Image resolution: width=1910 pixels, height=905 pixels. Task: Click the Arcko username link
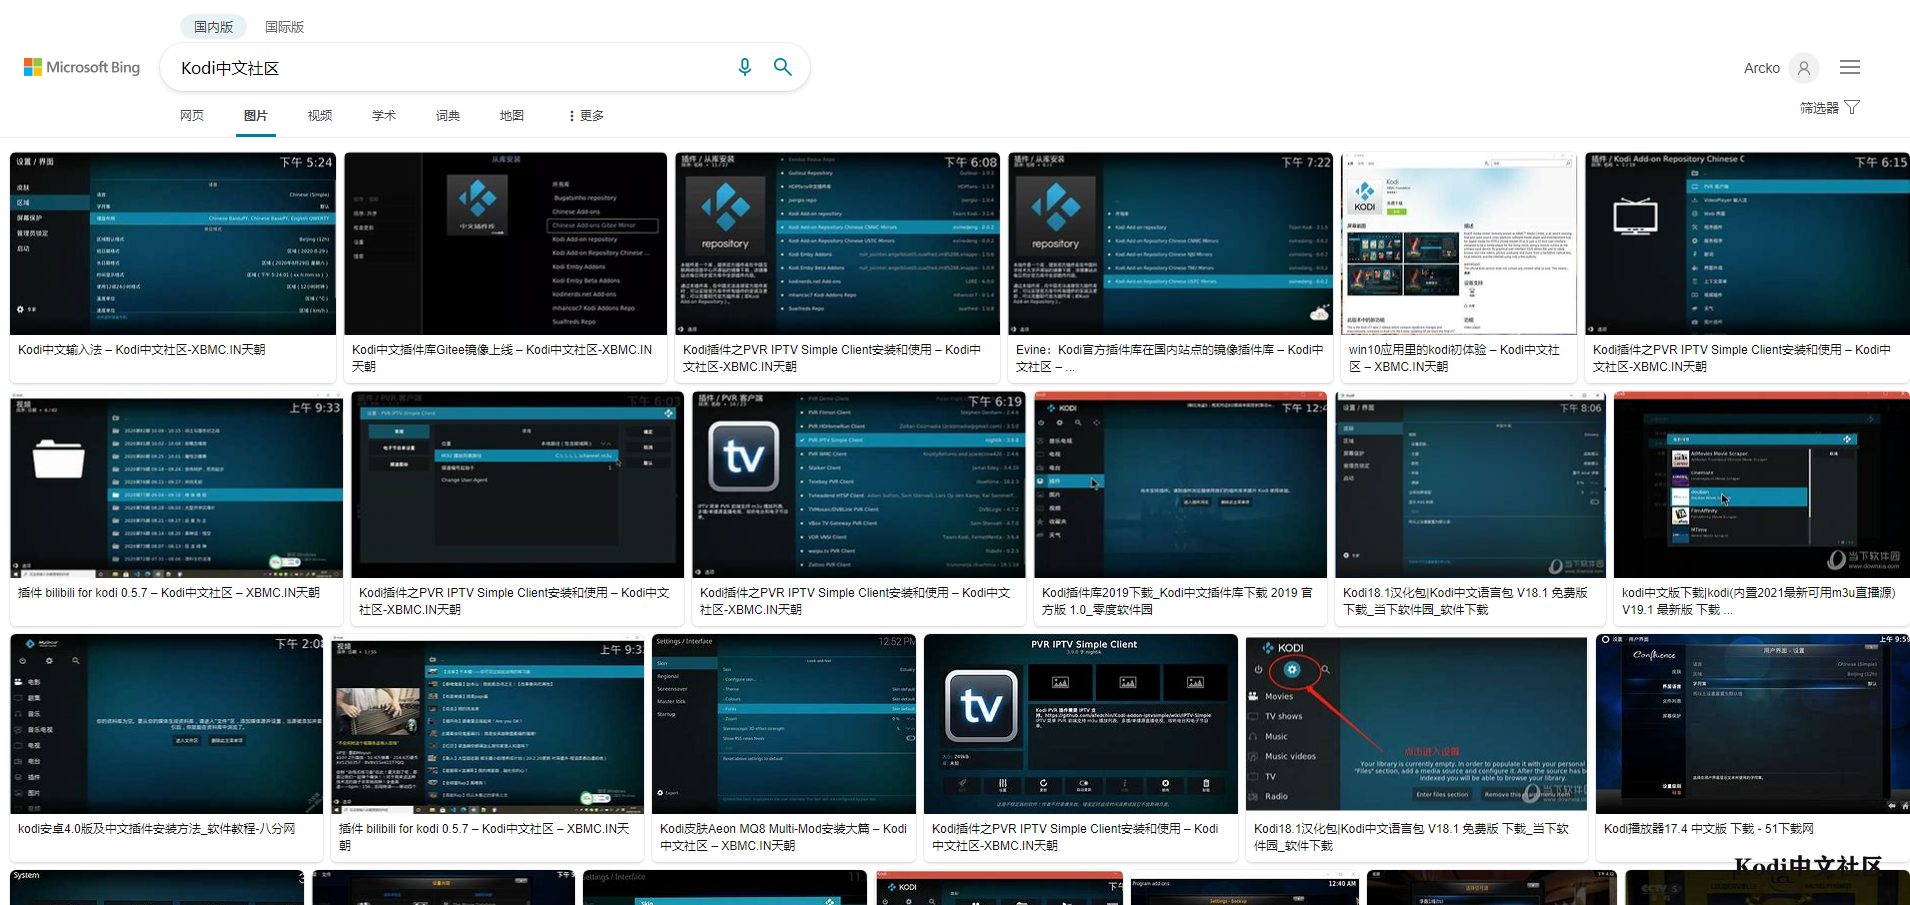tap(1761, 68)
